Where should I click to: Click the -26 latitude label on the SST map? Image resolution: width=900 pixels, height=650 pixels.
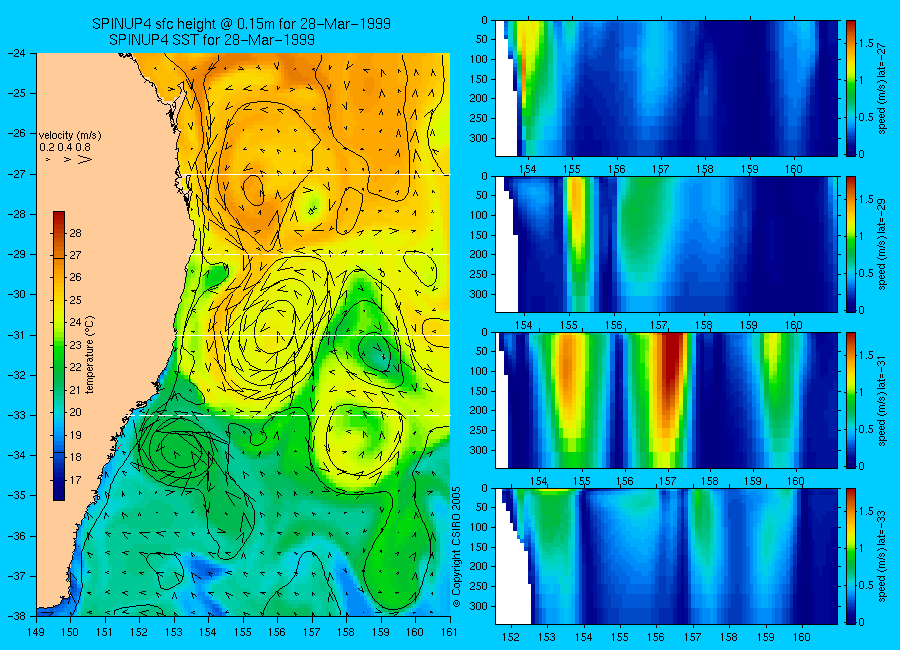17,133
